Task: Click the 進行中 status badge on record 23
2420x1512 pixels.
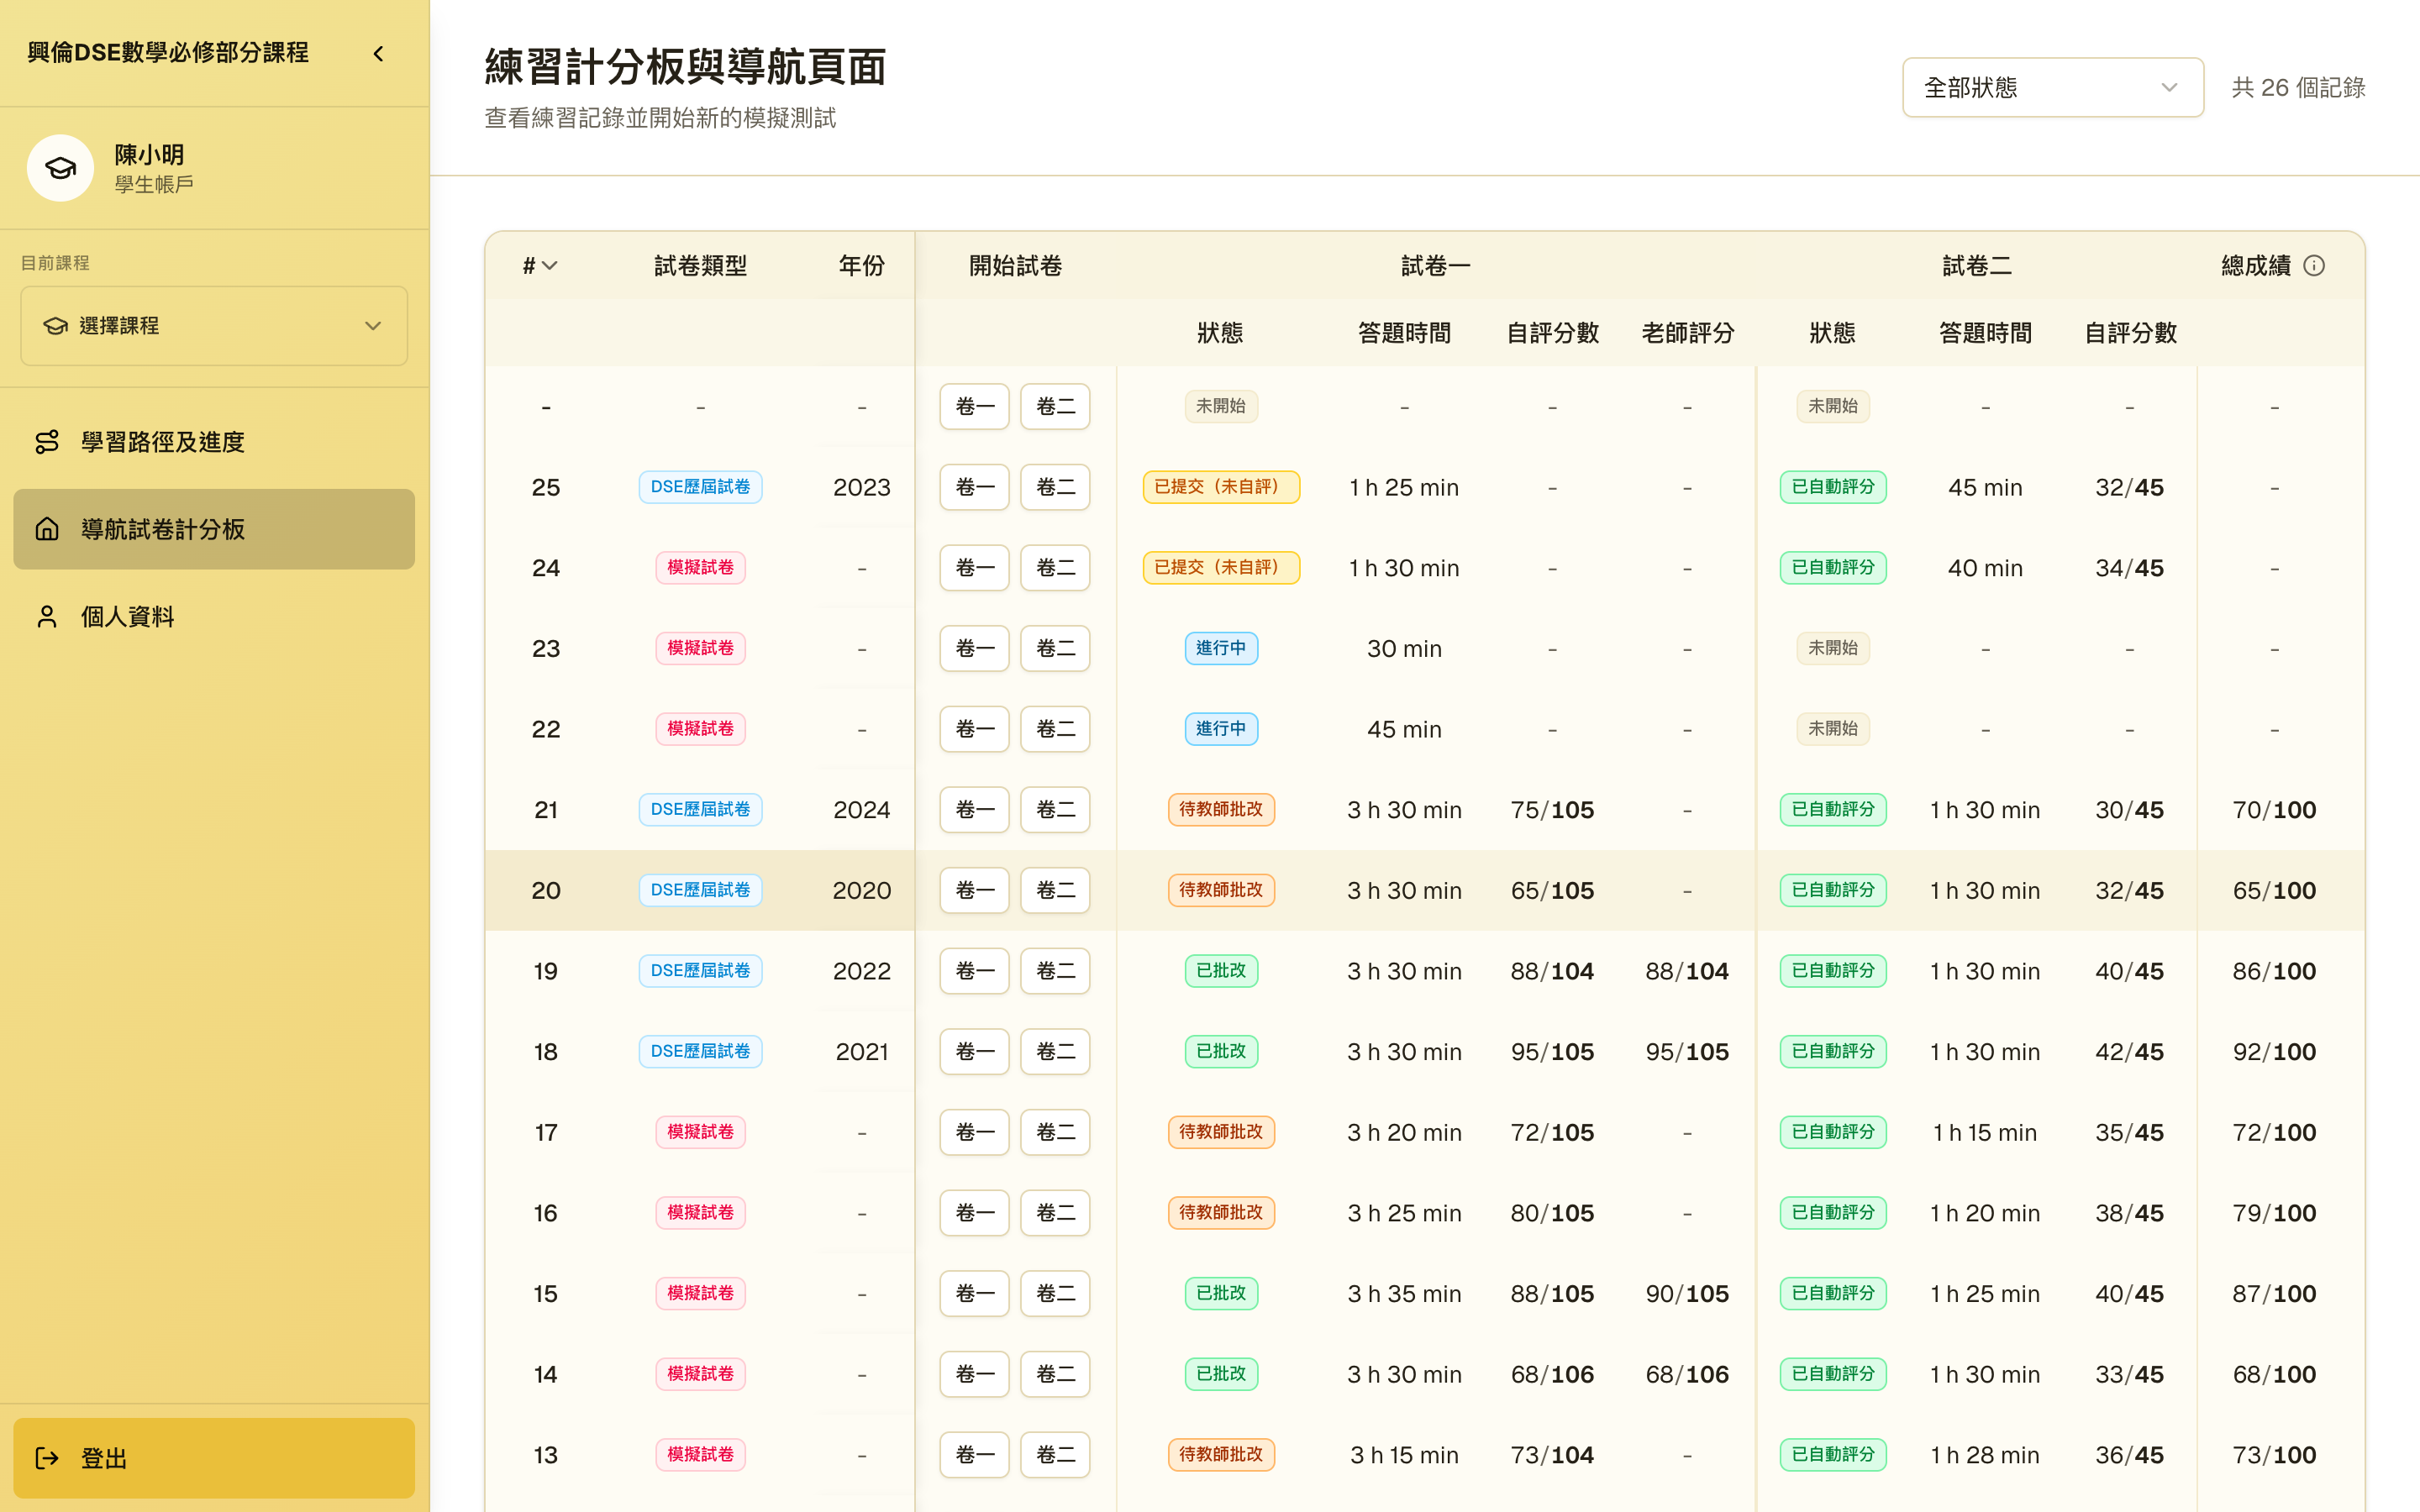Action: [x=1221, y=648]
